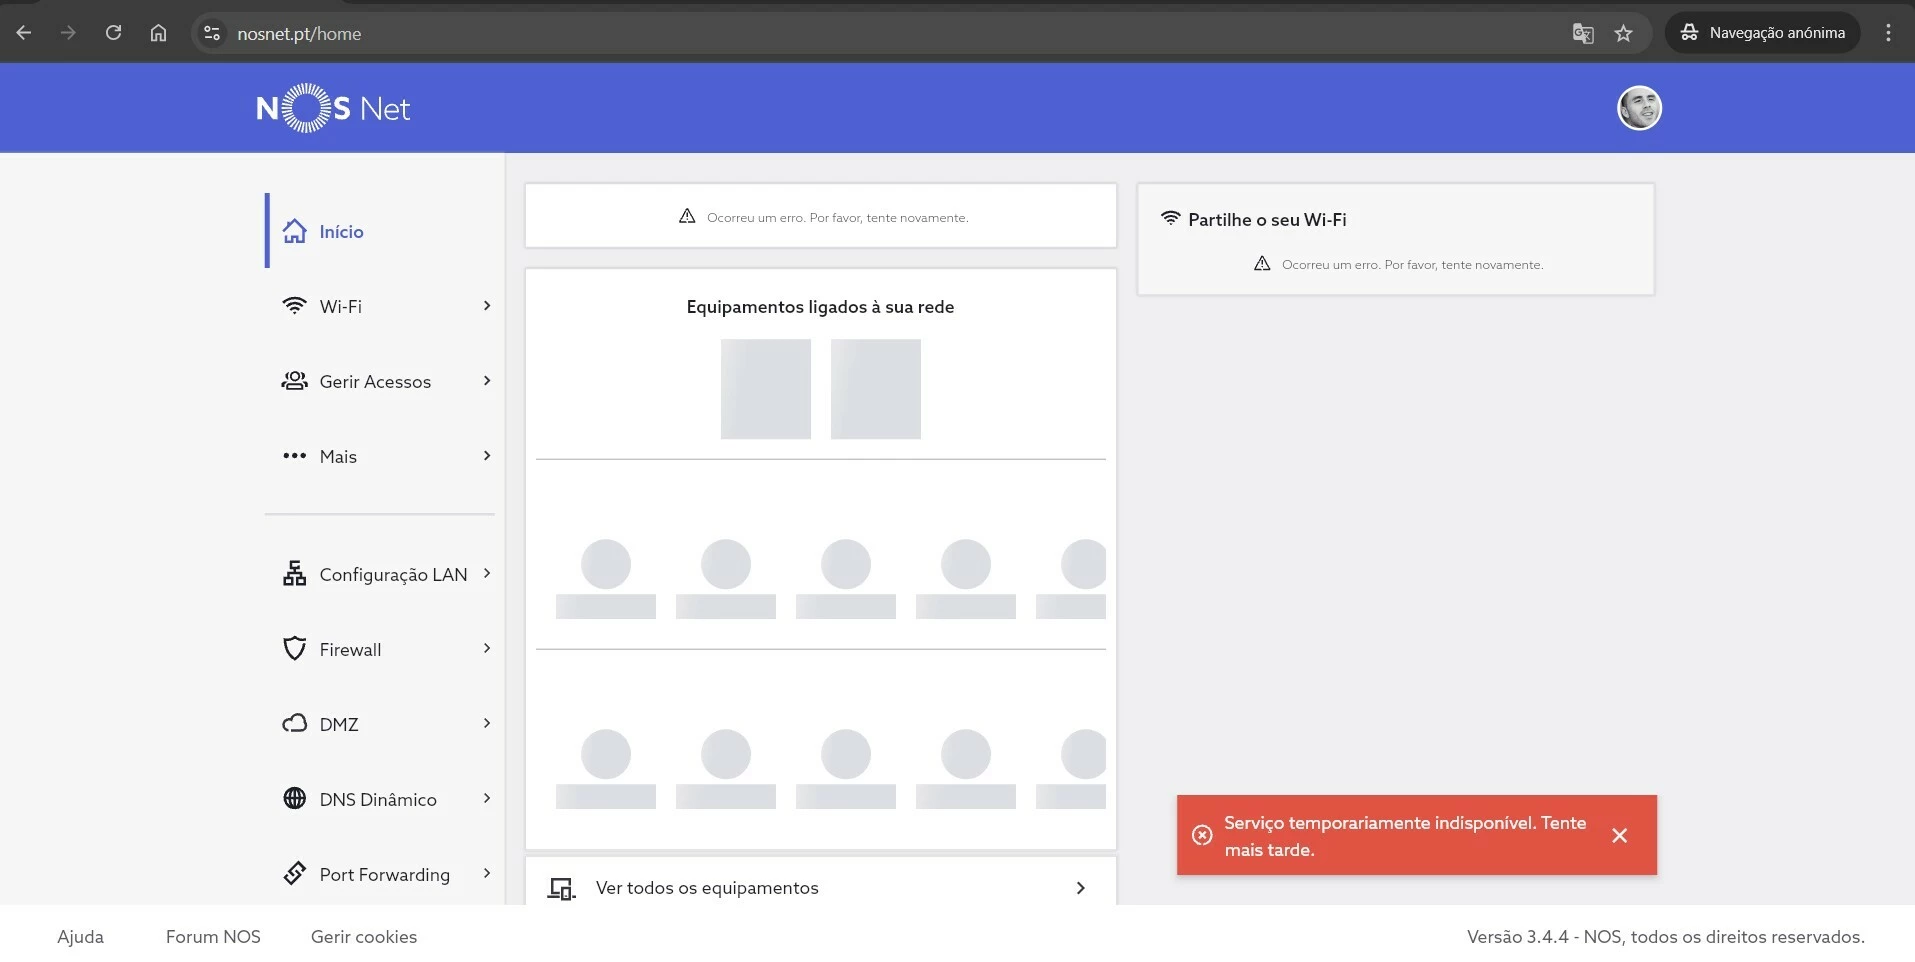
Task: Expand the DNS Dinâmico chevron
Action: (x=487, y=799)
